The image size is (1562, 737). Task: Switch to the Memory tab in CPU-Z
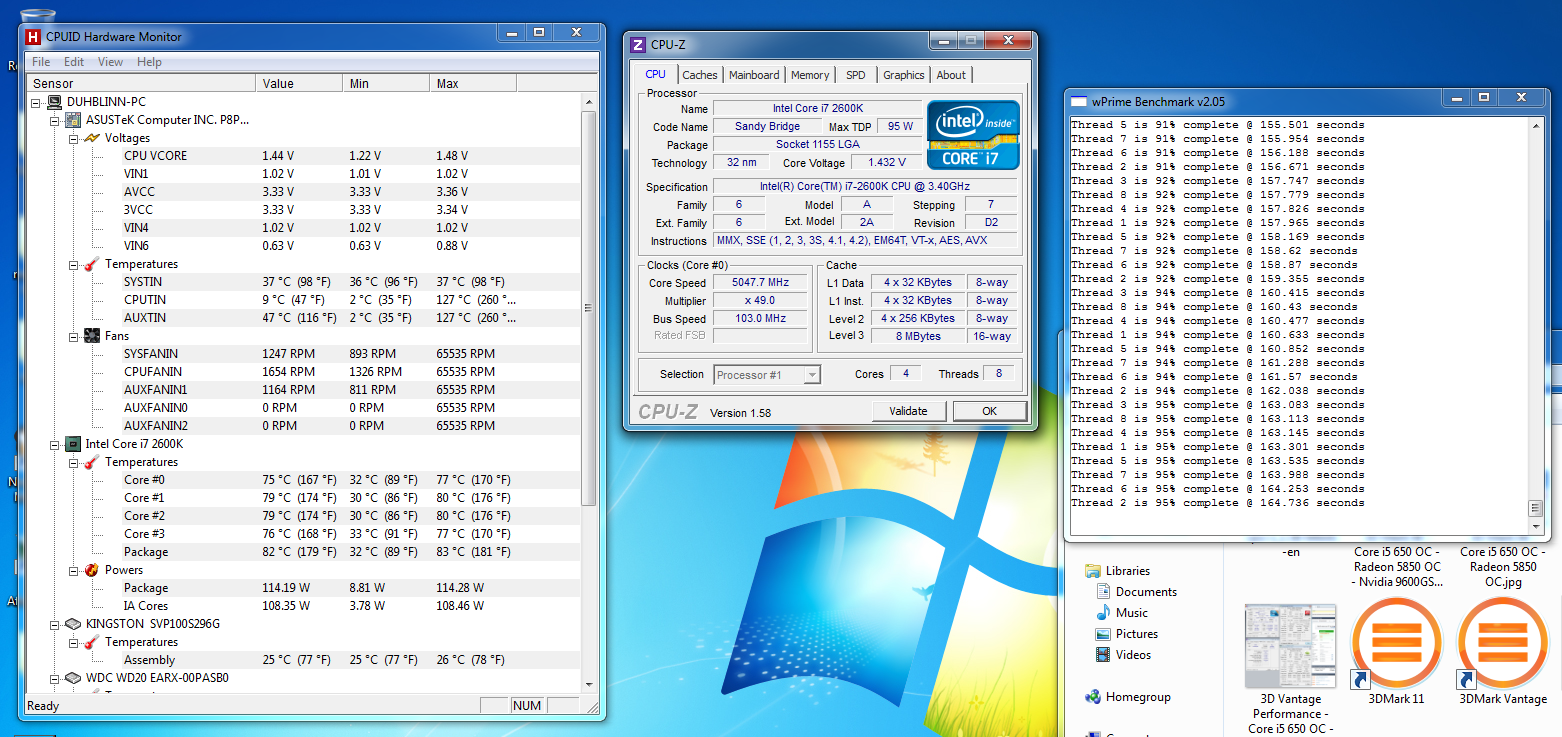[x=809, y=74]
